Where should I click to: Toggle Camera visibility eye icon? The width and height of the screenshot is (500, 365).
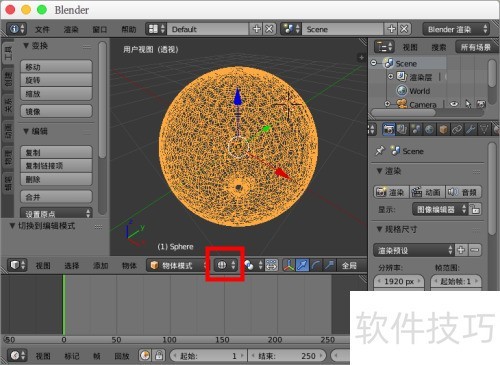(x=454, y=104)
